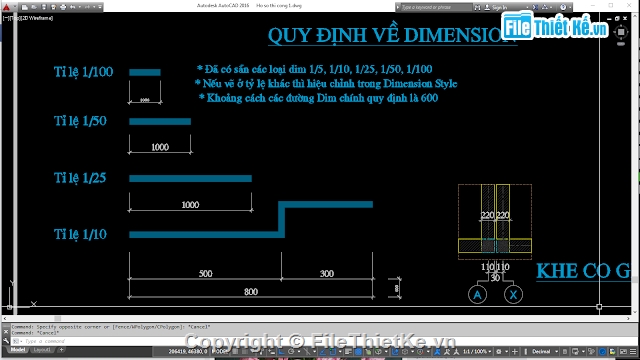Undo the last action
This screenshot has width=640, height=360.
point(72,7)
